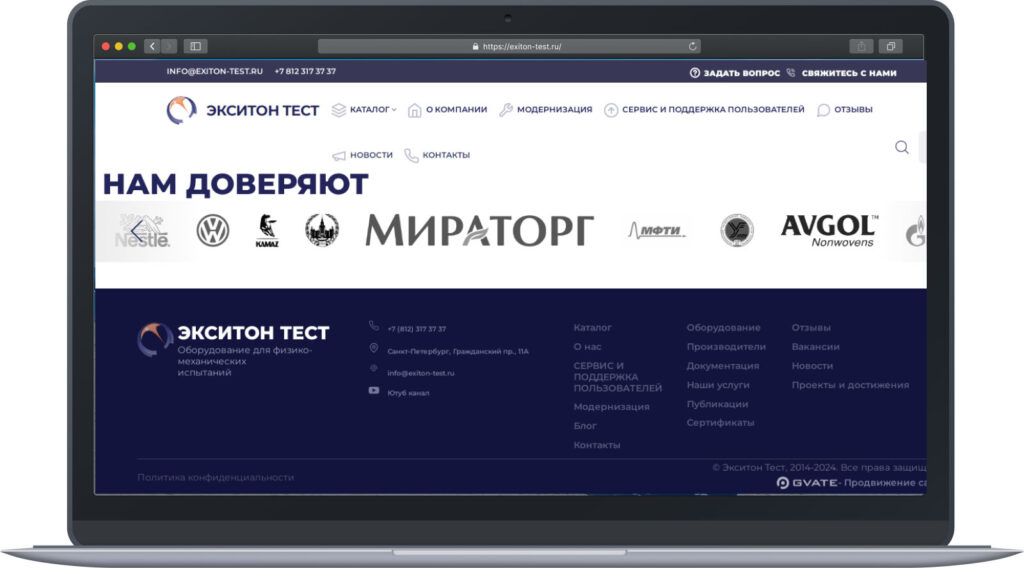The image size is (1024, 568).
Task: Click the AVGOL Nonwovens logo
Action: click(x=829, y=231)
